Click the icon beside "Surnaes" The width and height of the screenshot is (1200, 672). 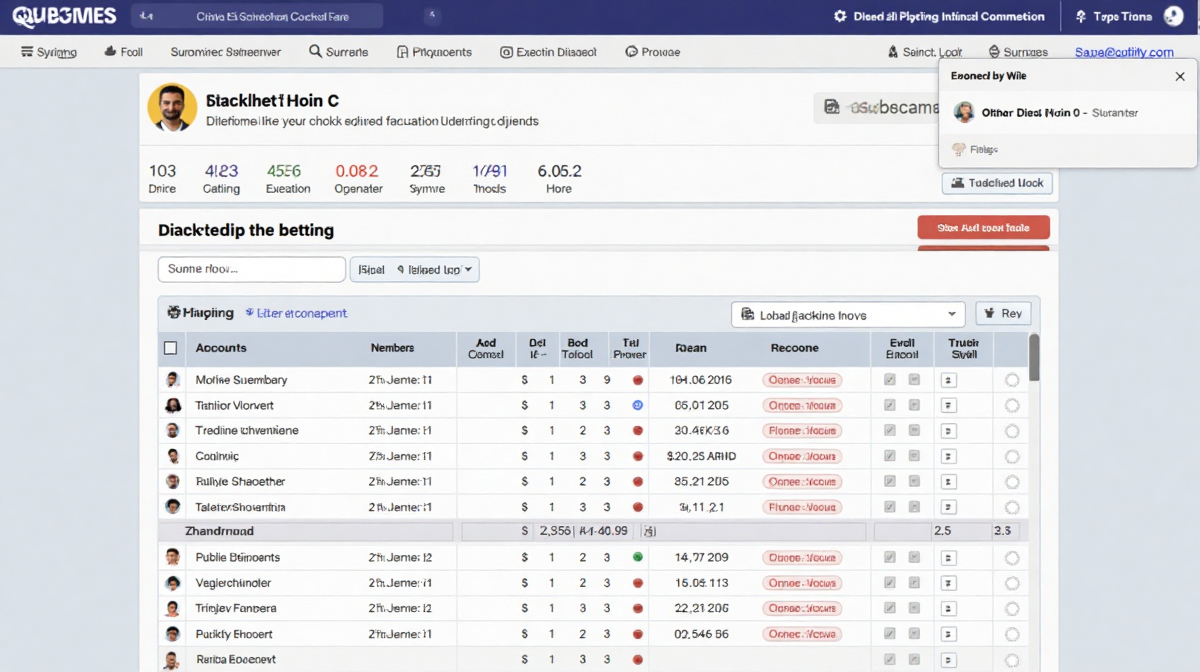coord(994,52)
